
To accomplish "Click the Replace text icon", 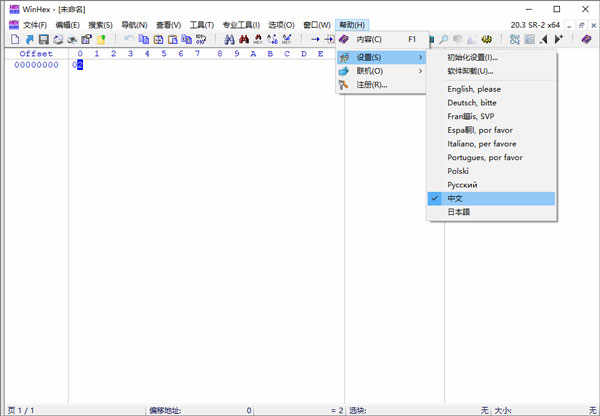I will coord(272,39).
